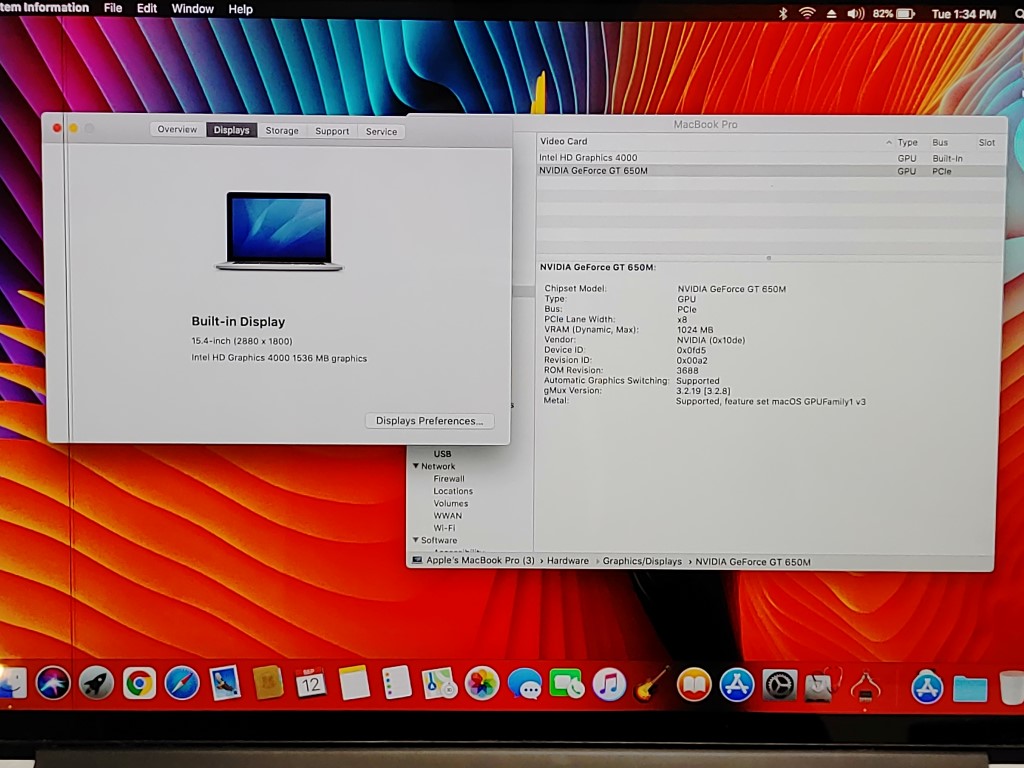Image resolution: width=1024 pixels, height=768 pixels.
Task: Switch to the Overview tab
Action: click(x=177, y=129)
